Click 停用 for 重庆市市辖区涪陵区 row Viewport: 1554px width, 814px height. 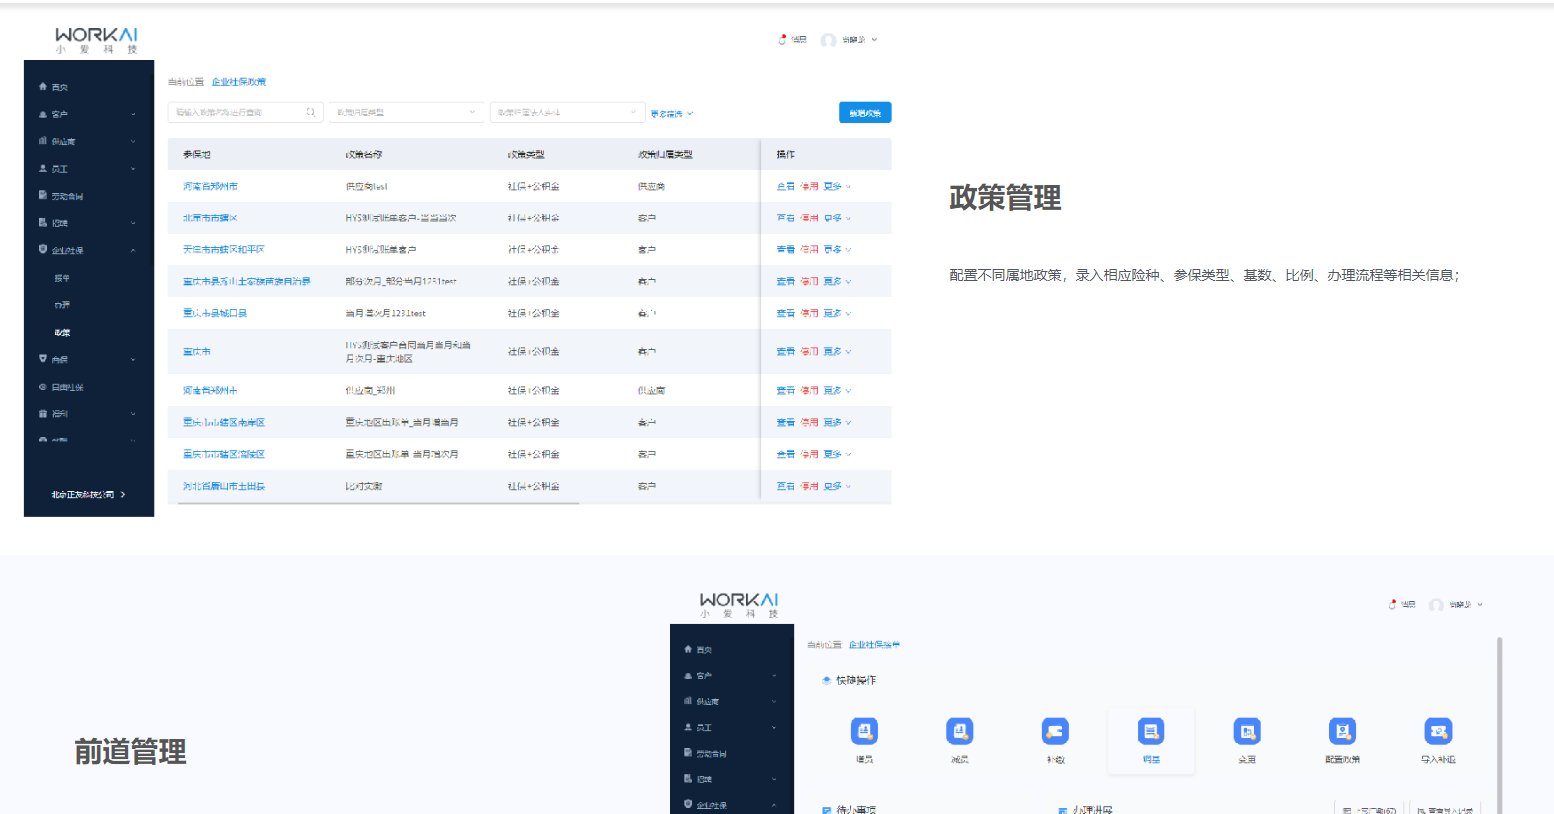[x=809, y=455]
